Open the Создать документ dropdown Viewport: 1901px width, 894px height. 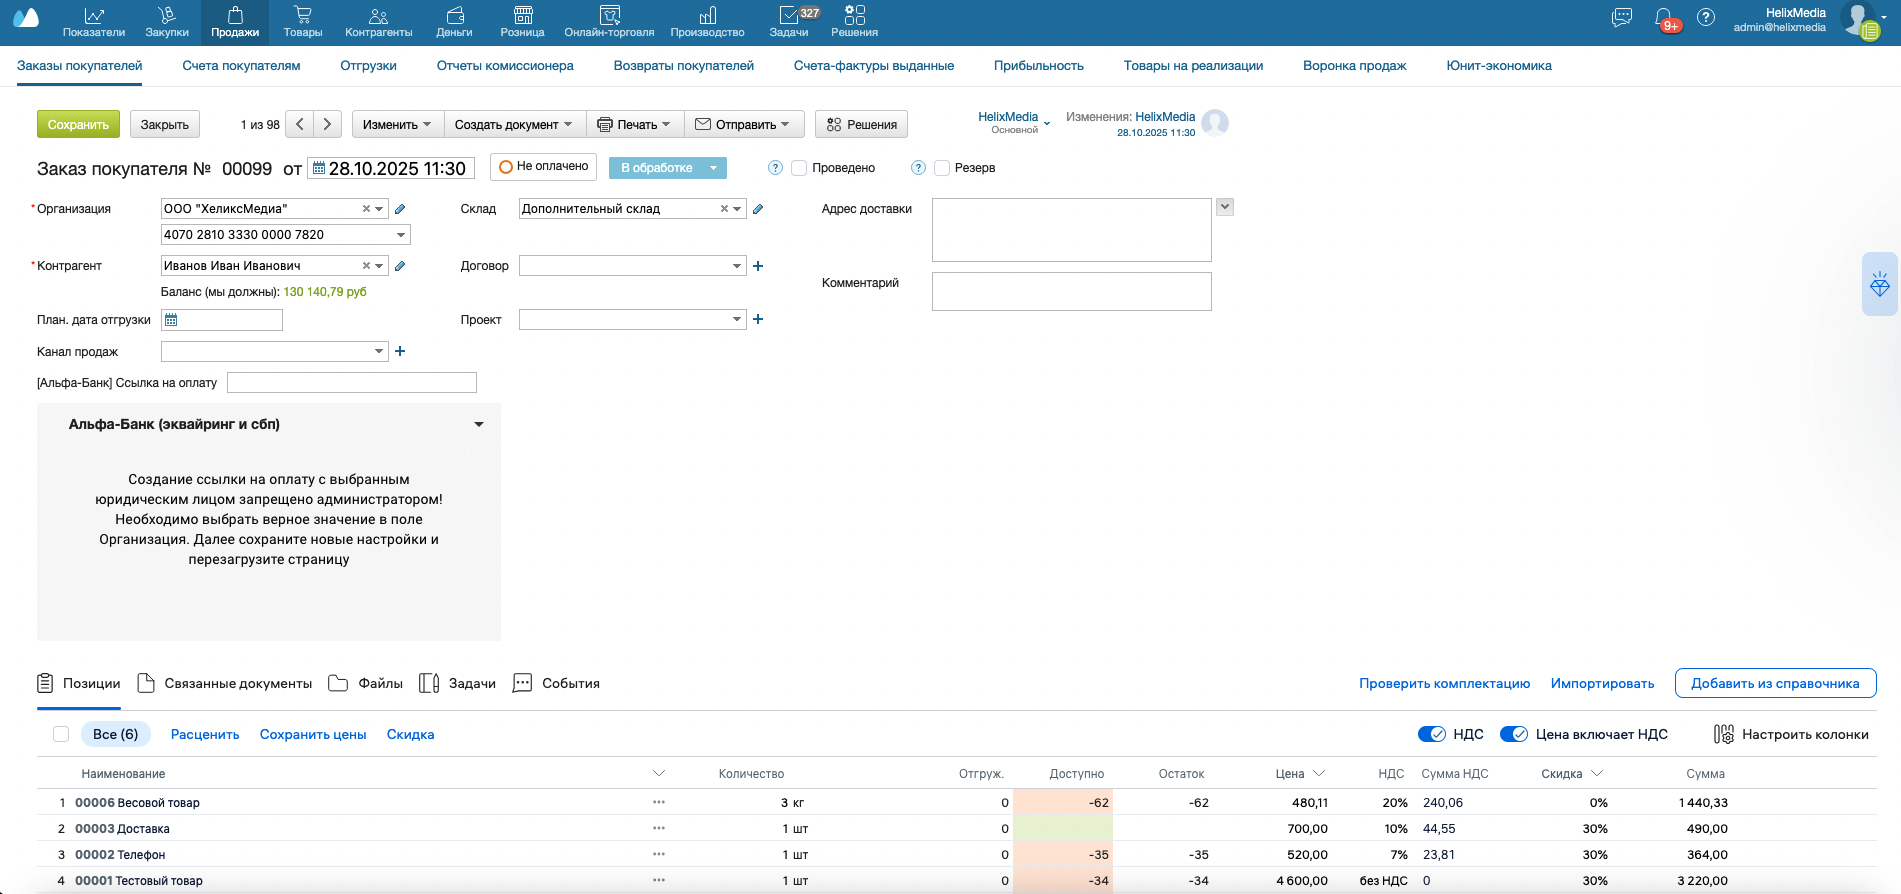tap(514, 124)
